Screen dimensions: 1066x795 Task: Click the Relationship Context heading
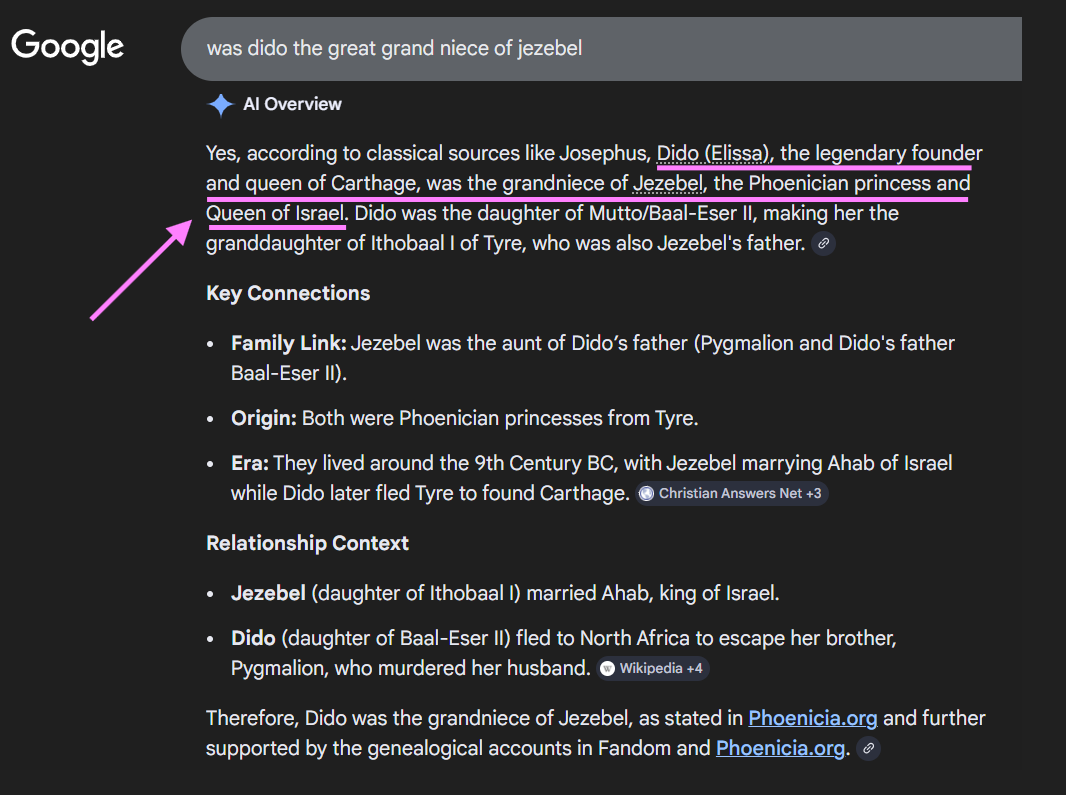(307, 543)
